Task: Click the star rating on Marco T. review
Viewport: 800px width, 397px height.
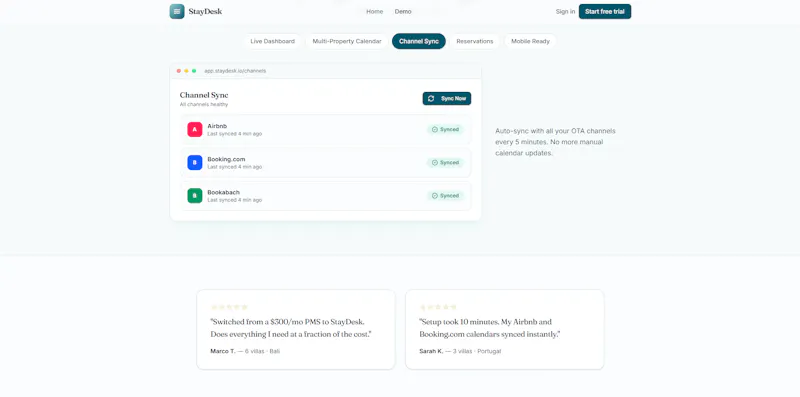Action: (230, 307)
